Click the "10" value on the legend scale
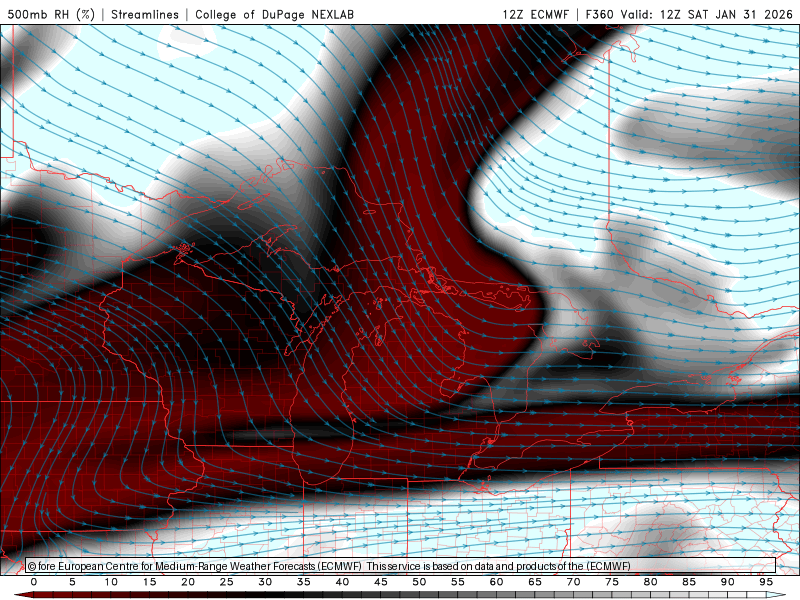The height and width of the screenshot is (600, 800). click(x=111, y=582)
